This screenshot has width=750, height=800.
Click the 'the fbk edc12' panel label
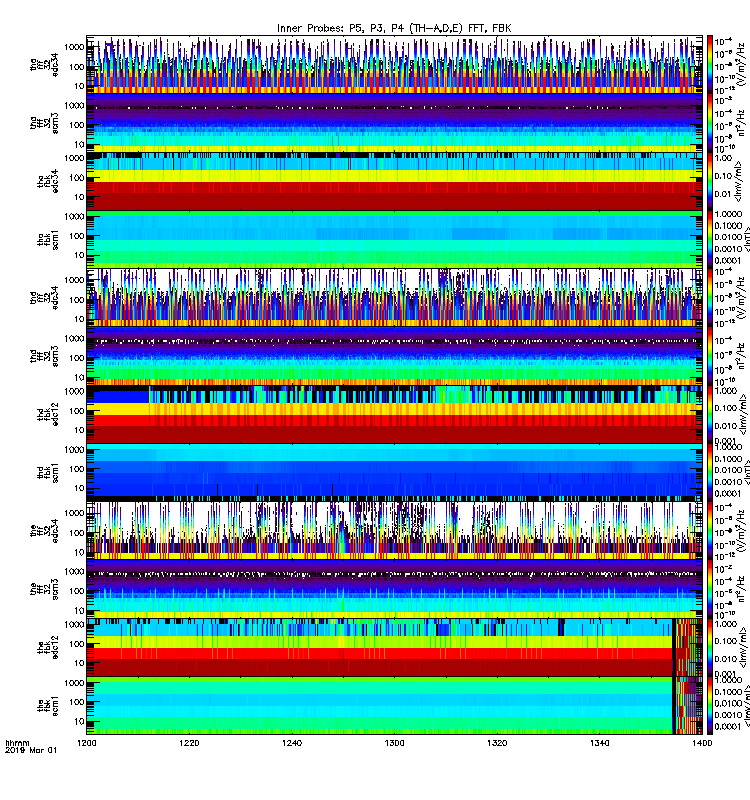click(47, 647)
